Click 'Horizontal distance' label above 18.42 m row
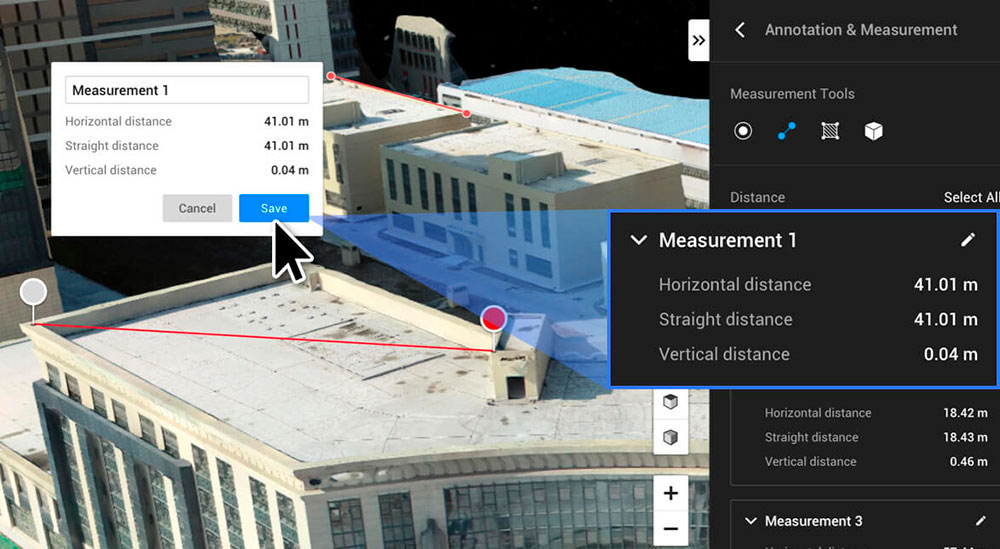This screenshot has width=1000, height=549. [x=818, y=413]
